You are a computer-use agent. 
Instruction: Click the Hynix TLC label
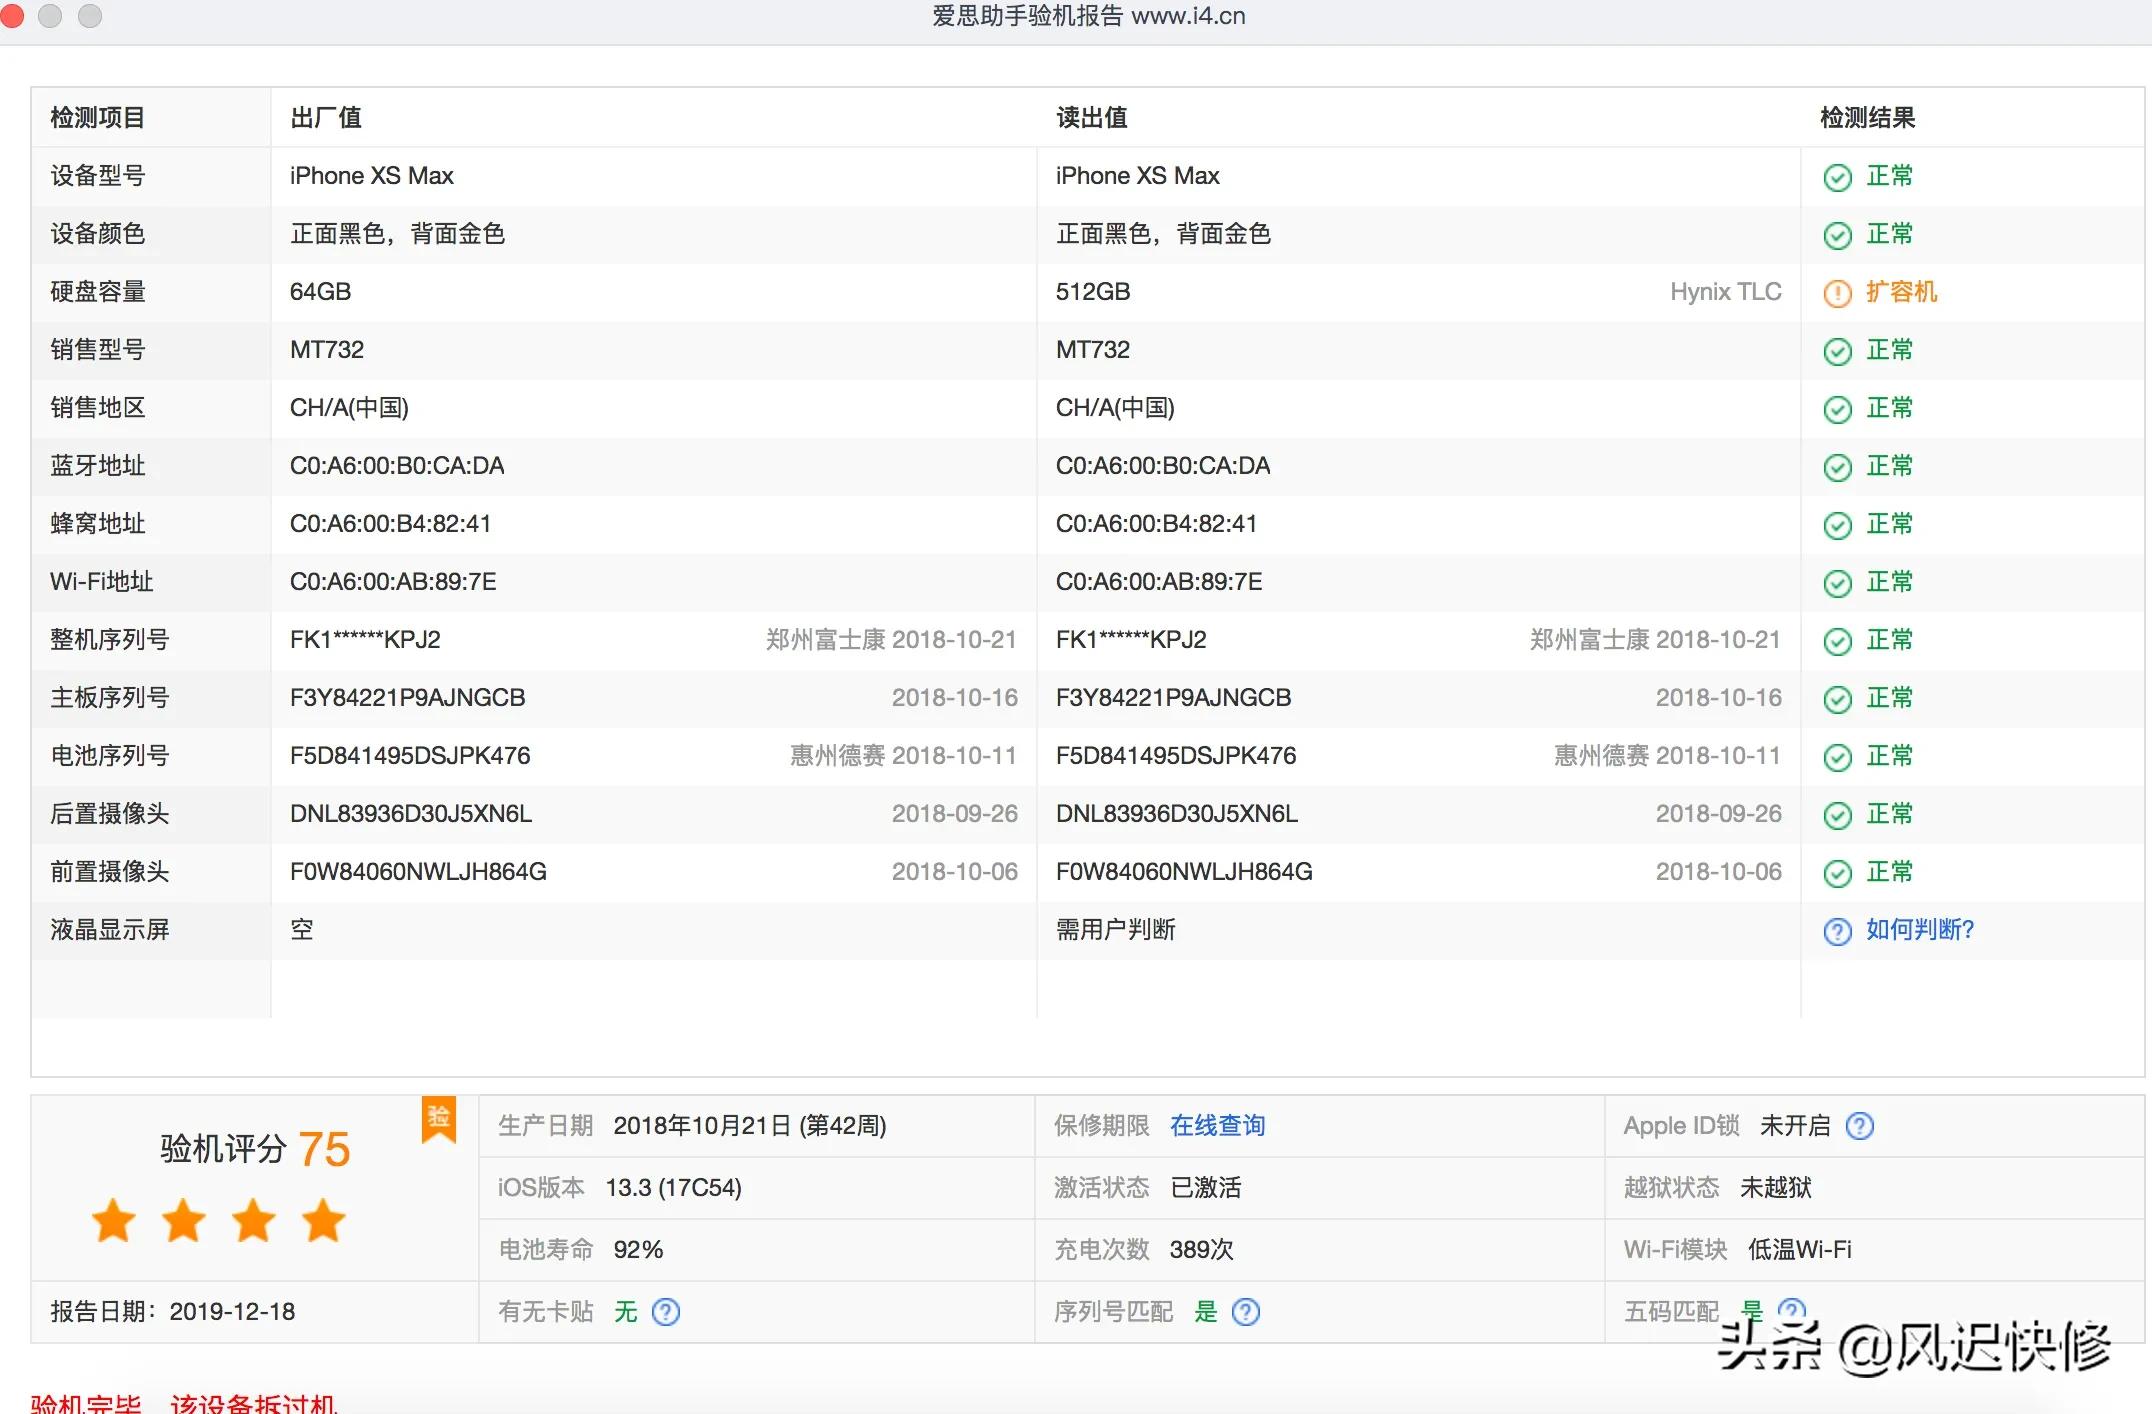1725,292
